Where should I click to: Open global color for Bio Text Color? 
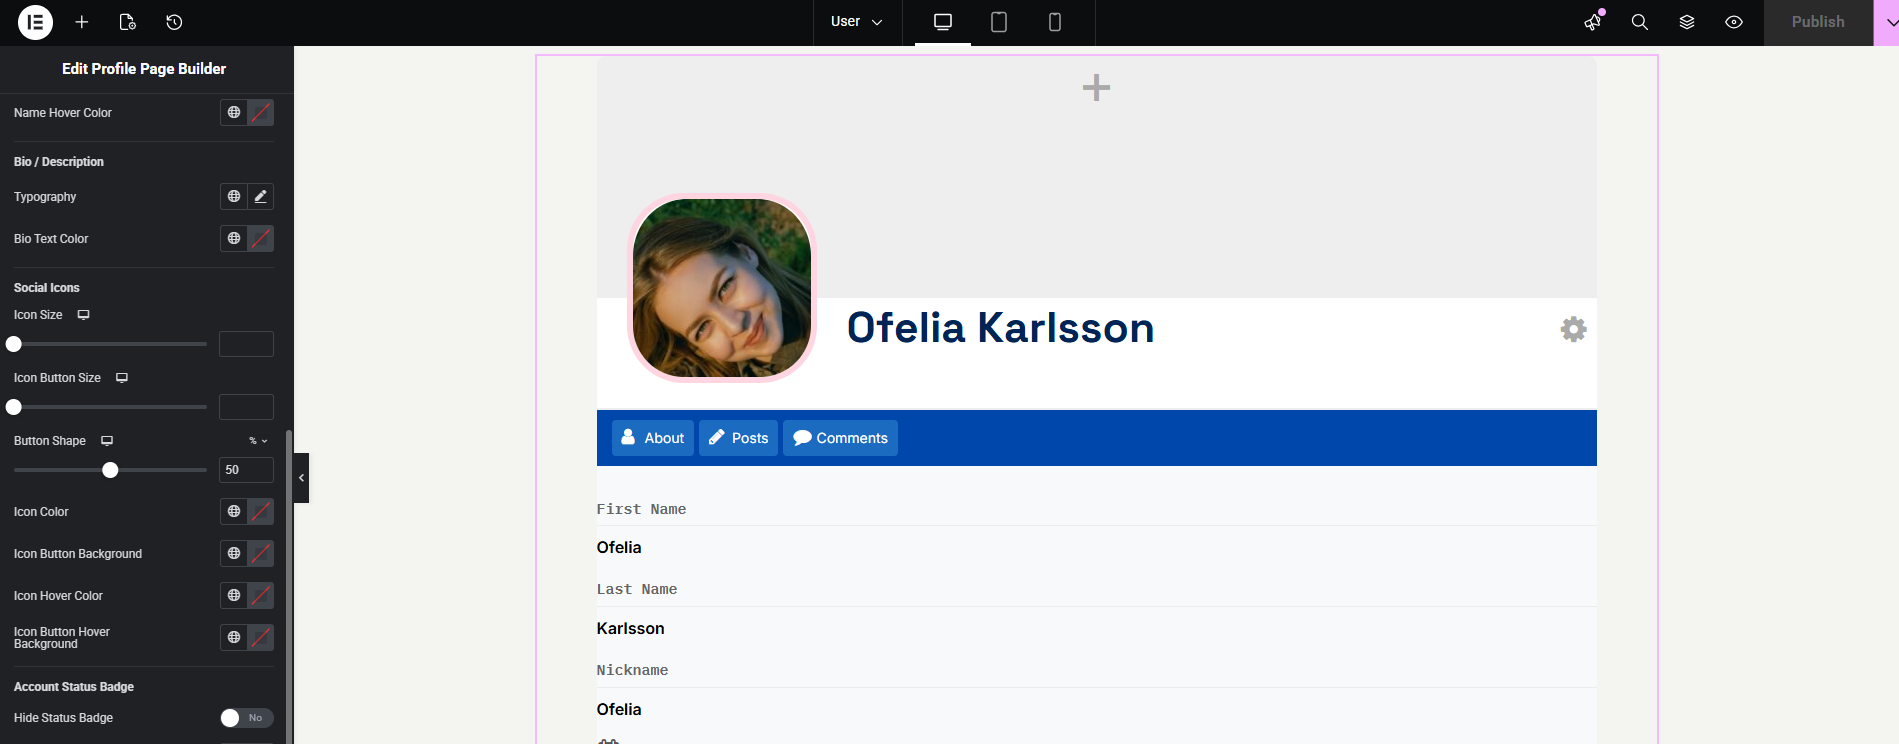pyautogui.click(x=234, y=239)
